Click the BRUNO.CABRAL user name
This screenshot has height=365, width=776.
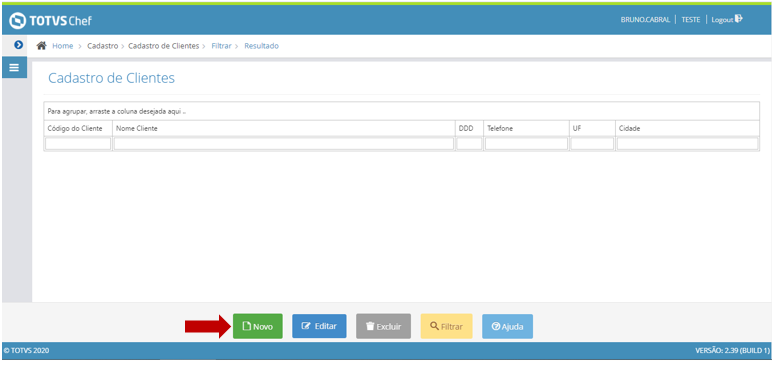tap(645, 20)
